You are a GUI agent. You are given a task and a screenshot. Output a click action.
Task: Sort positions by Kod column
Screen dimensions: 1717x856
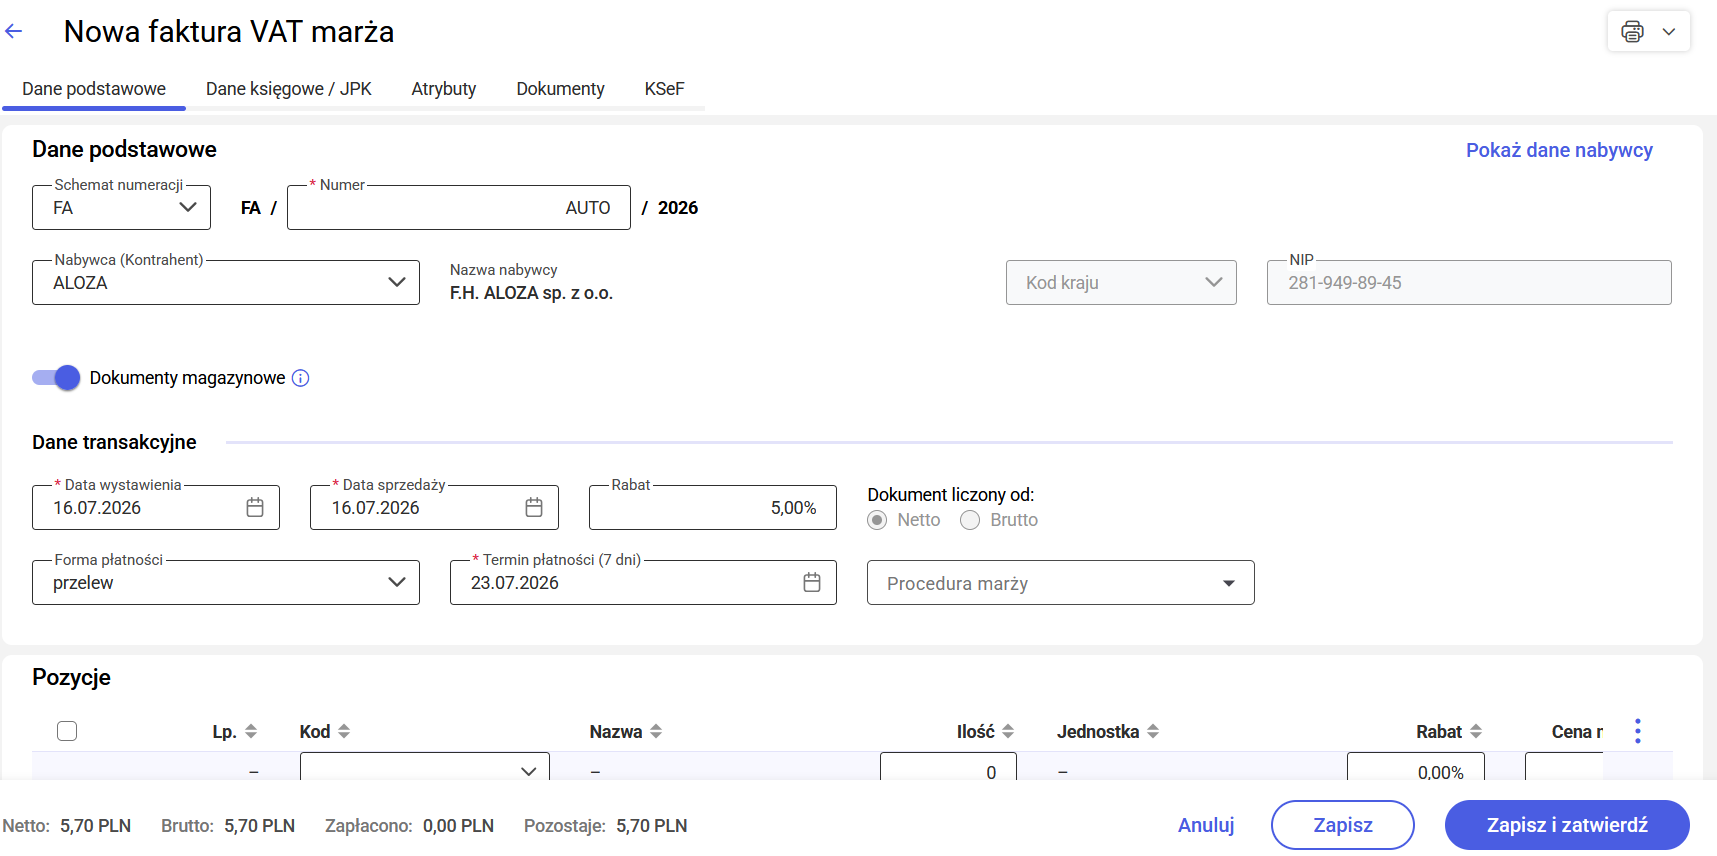(344, 732)
